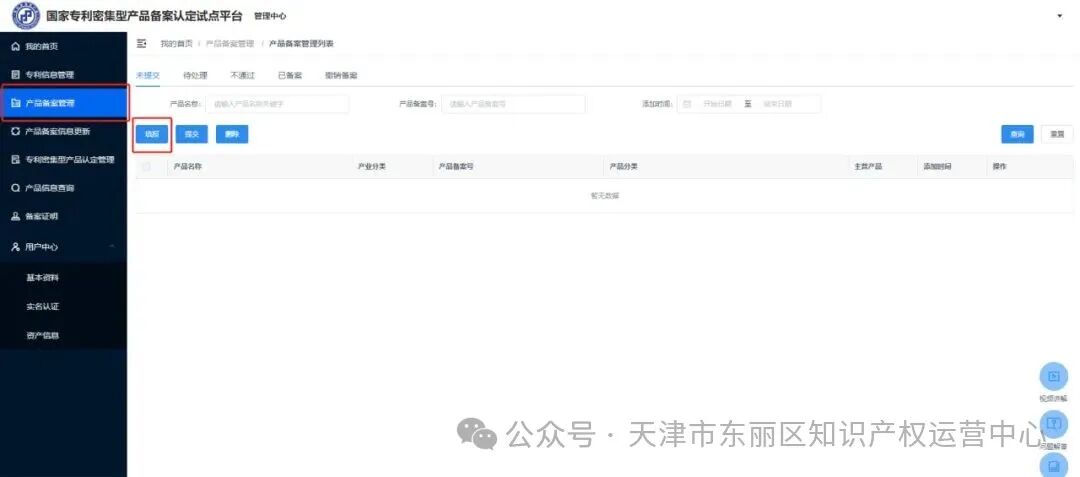This screenshot has height=477, width=1080.
Task: Click the document icon beside 专利信息管理
Action: [x=16, y=74]
